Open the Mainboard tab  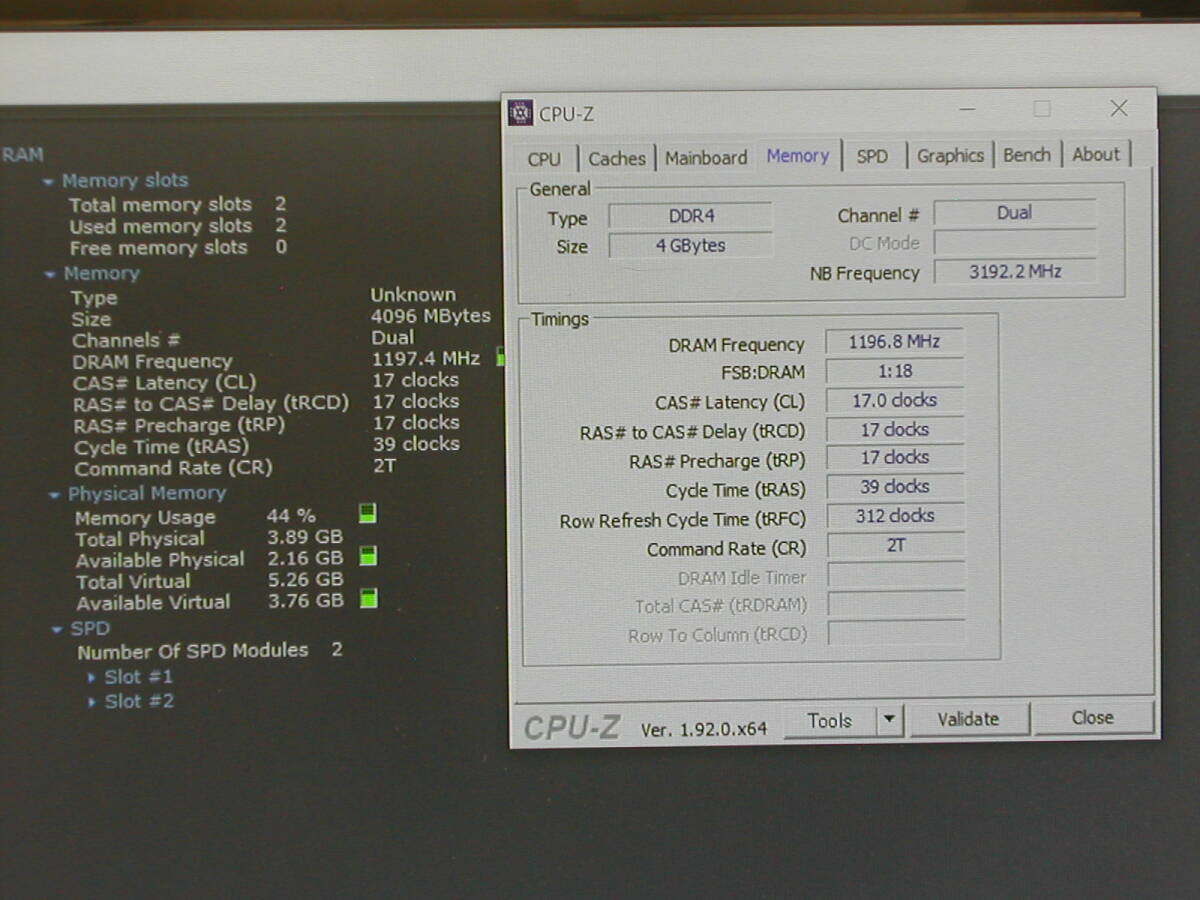[706, 158]
